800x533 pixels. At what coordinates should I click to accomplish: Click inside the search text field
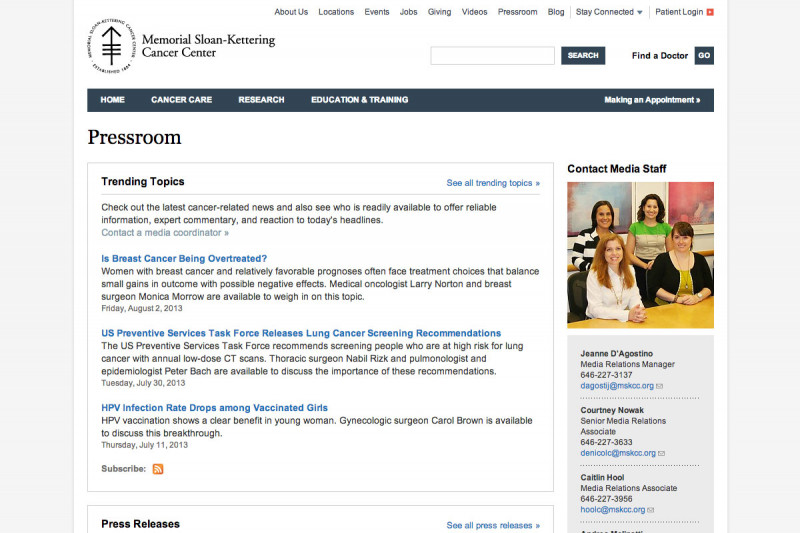(x=492, y=56)
